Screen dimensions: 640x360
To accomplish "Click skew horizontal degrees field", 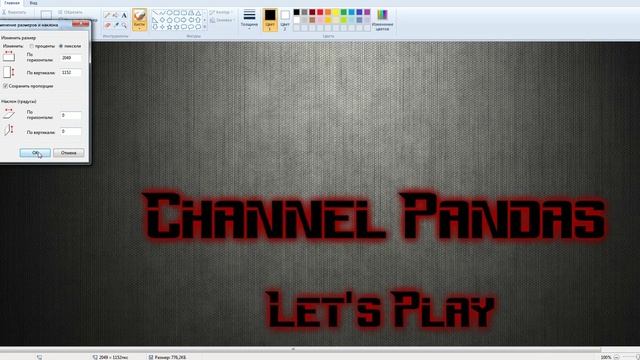I will (x=71, y=116).
